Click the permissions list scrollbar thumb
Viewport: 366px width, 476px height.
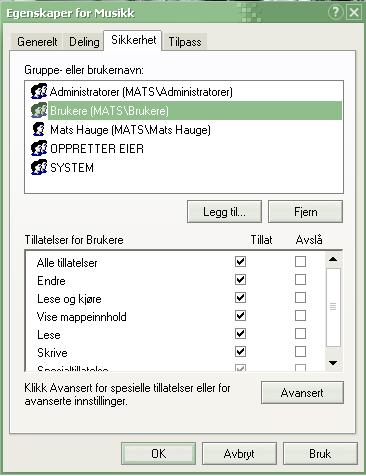tap(333, 307)
